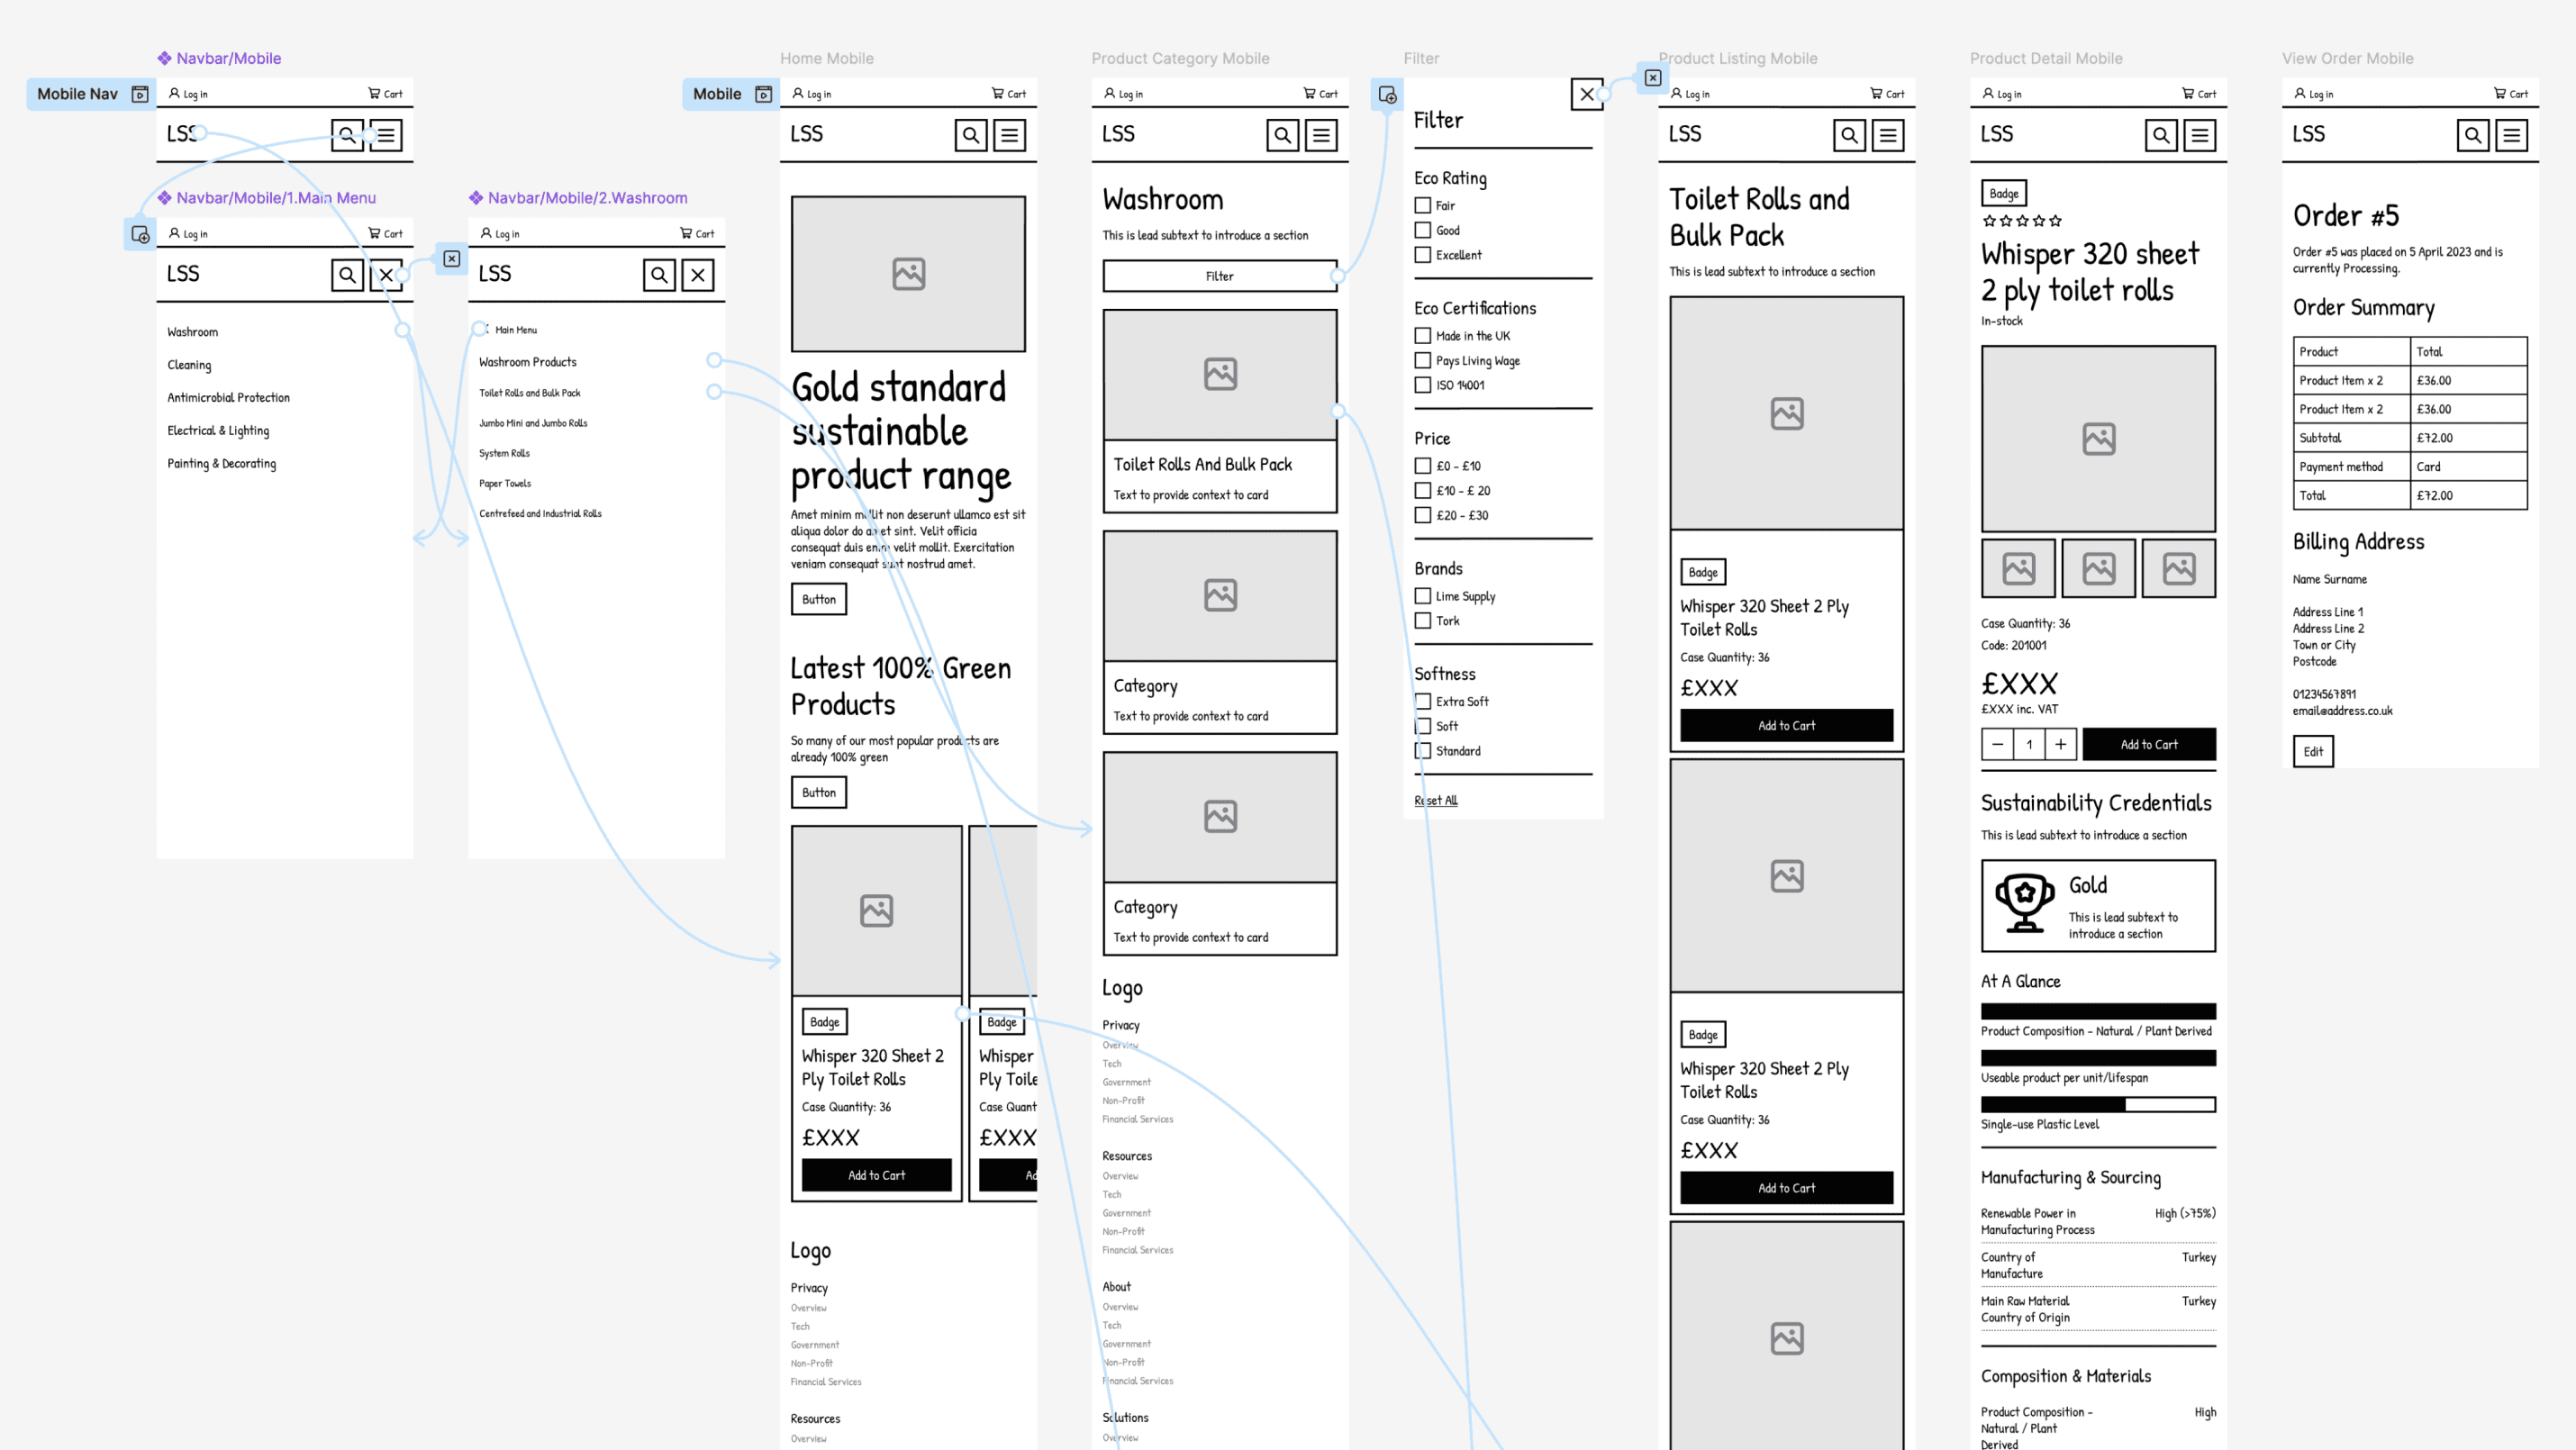The height and width of the screenshot is (1450, 2576).
Task: Tick the Fair eco rating checkbox
Action: [x=1423, y=206]
